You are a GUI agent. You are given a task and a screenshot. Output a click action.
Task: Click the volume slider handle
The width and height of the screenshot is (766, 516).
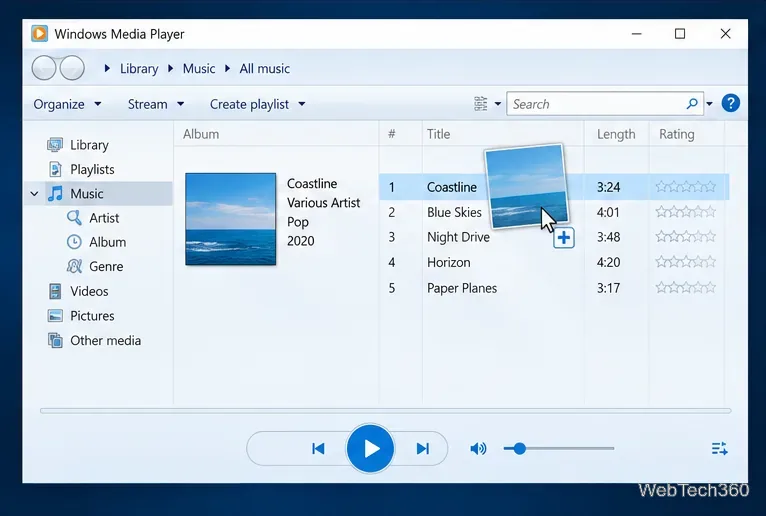(520, 448)
